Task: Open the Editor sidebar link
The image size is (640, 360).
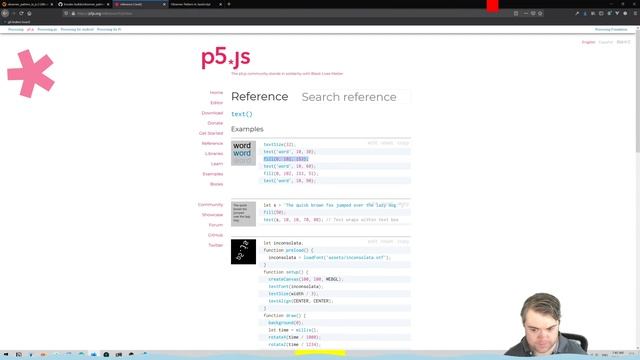Action: click(217, 103)
